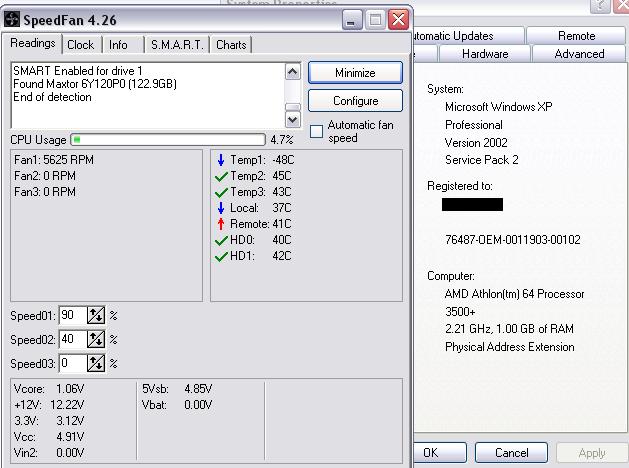This screenshot has width=629, height=468.
Task: Click the 'SMART Enabled for drive 1' line
Action: pyautogui.click(x=78, y=71)
